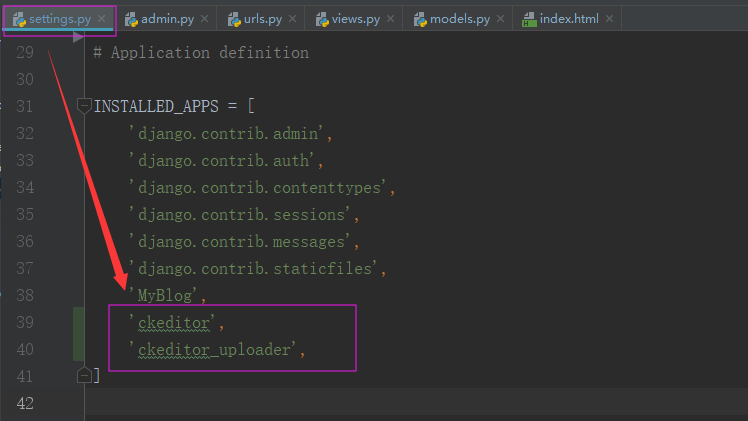Place cursor on 'ckeditor_uploader' string

click(x=215, y=349)
